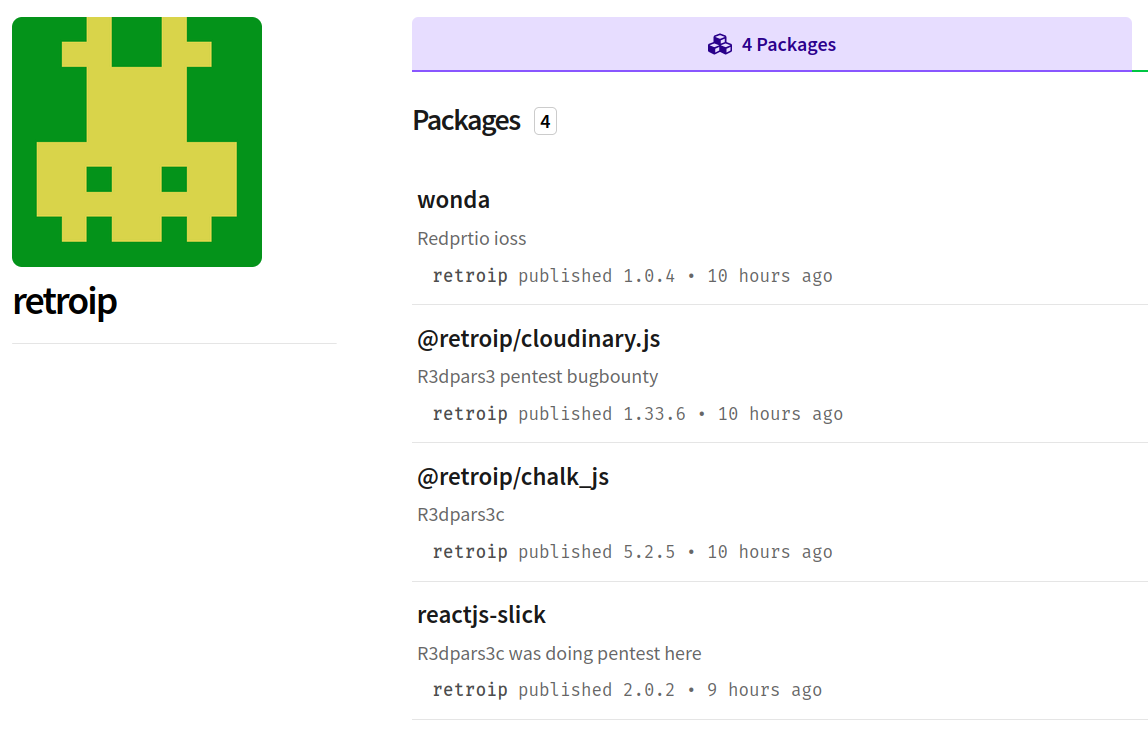The height and width of the screenshot is (730, 1148).
Task: Click the retroip username heading
Action: tap(64, 301)
